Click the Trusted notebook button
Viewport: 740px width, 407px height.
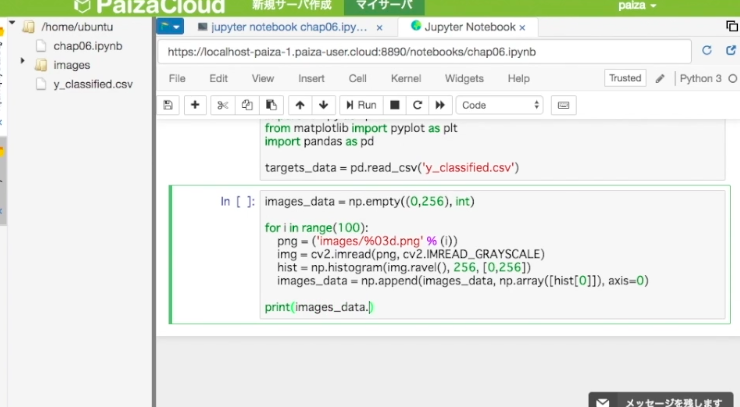point(625,78)
